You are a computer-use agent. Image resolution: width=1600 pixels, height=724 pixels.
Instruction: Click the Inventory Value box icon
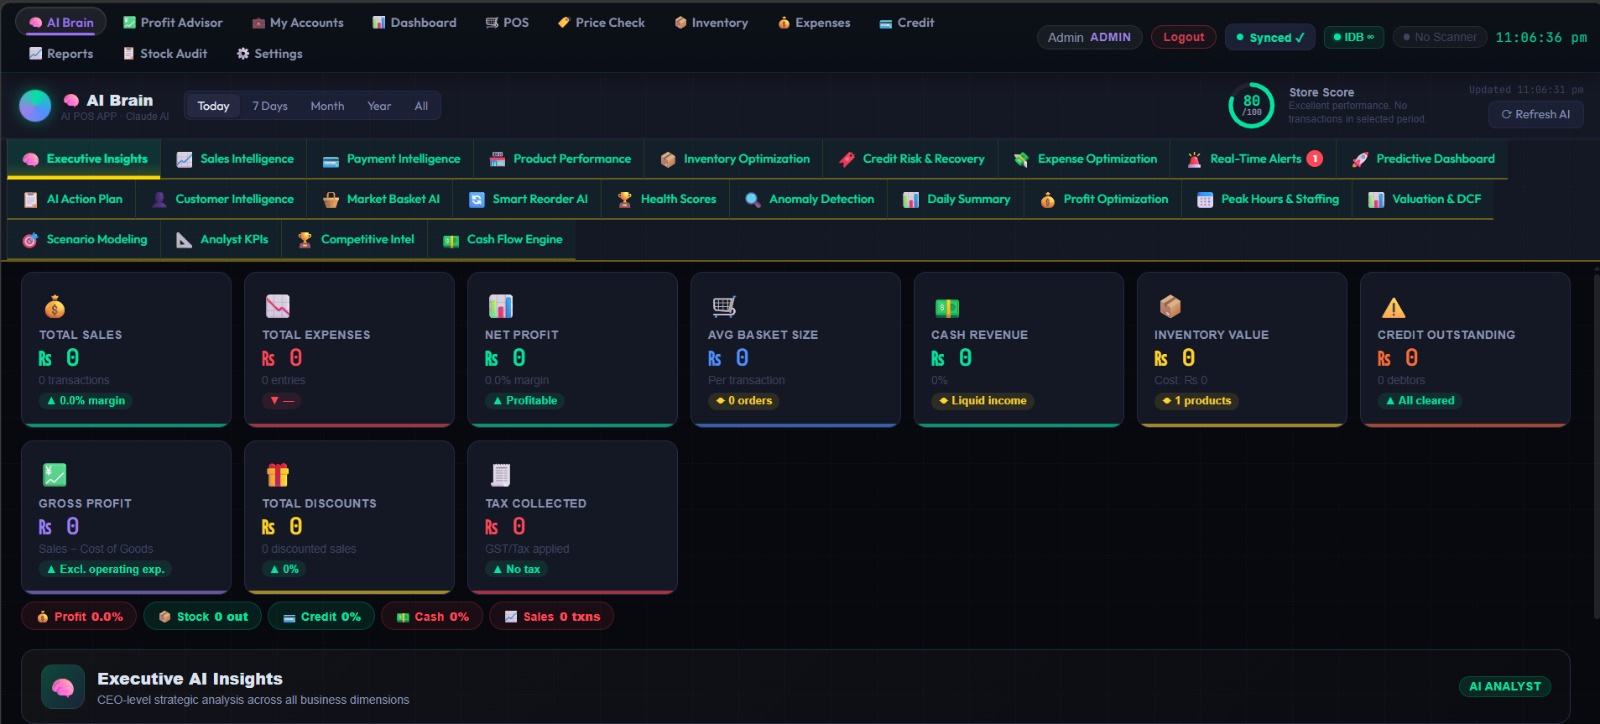(1170, 306)
